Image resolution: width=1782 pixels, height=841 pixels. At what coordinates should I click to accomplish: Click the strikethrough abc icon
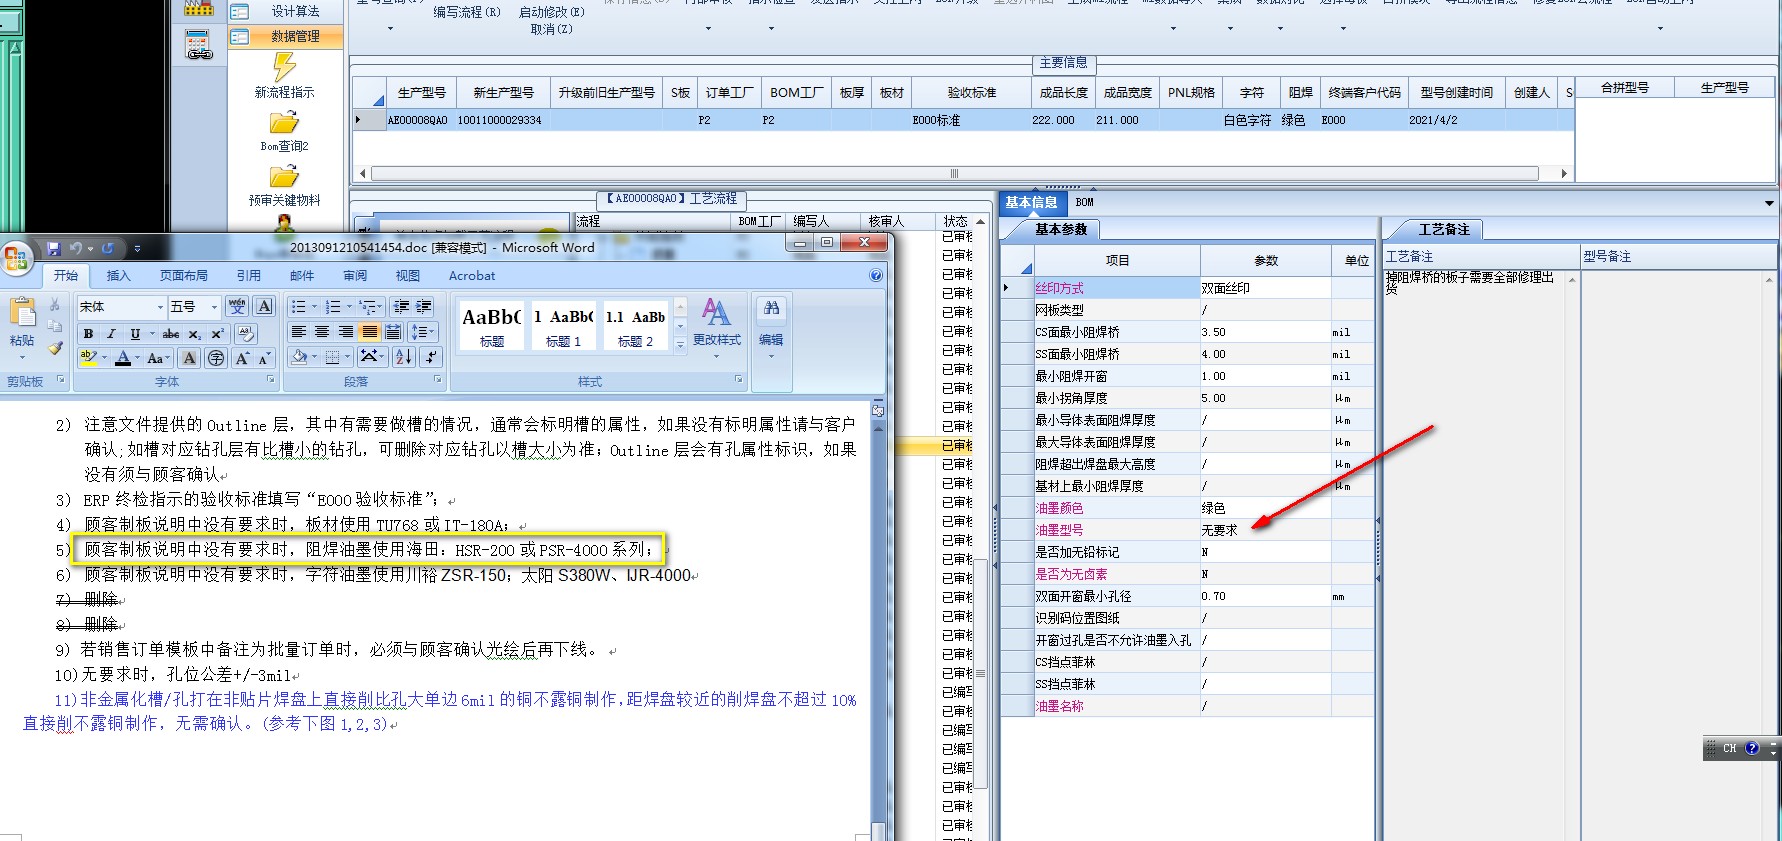click(171, 334)
